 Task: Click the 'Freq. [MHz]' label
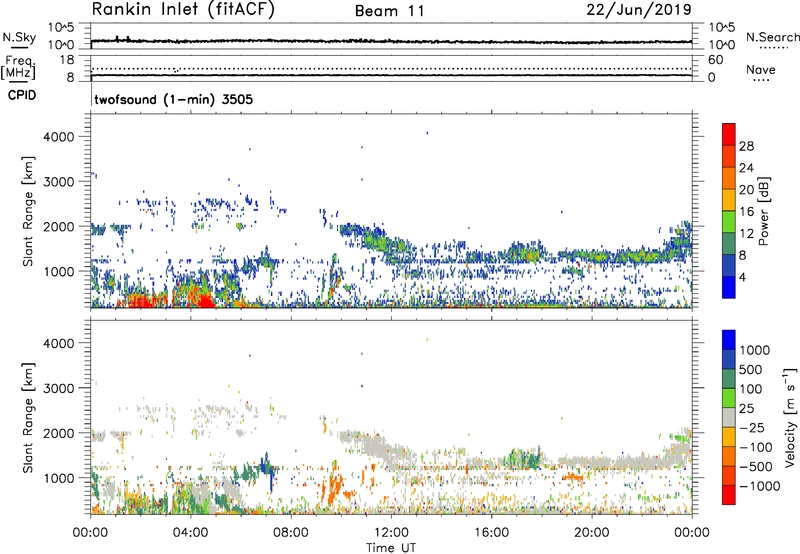(18, 68)
